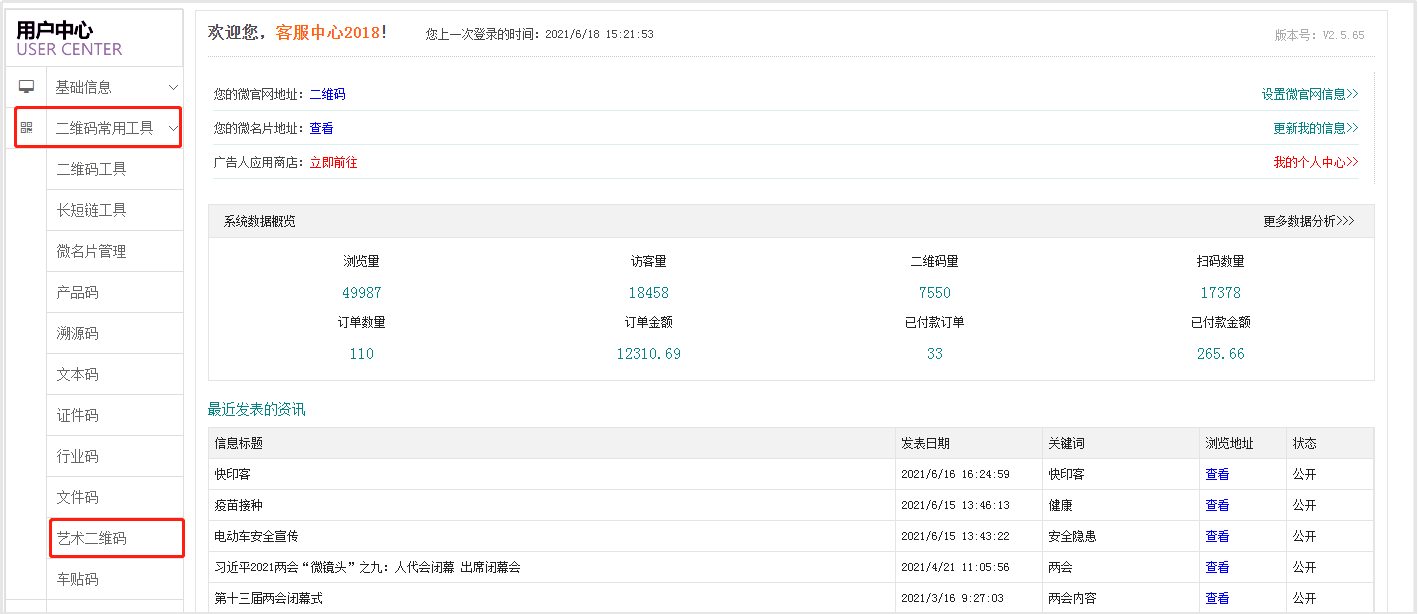Open 艺术二维码 in the sidebar

click(92, 538)
